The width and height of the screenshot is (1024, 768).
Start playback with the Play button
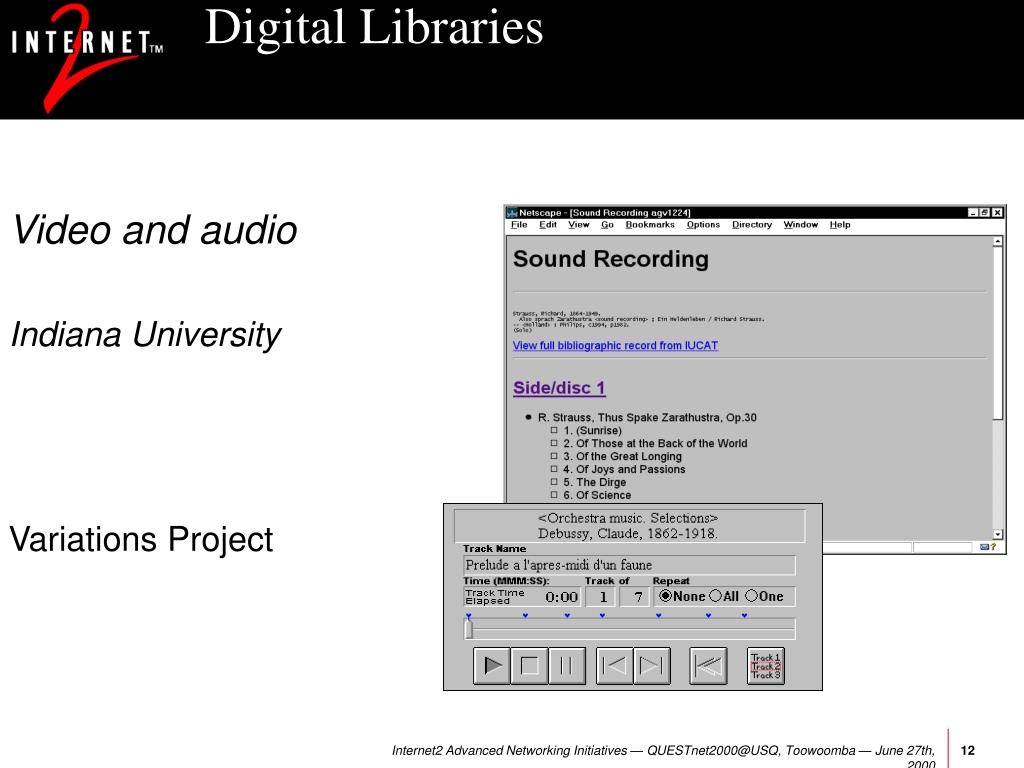click(492, 665)
